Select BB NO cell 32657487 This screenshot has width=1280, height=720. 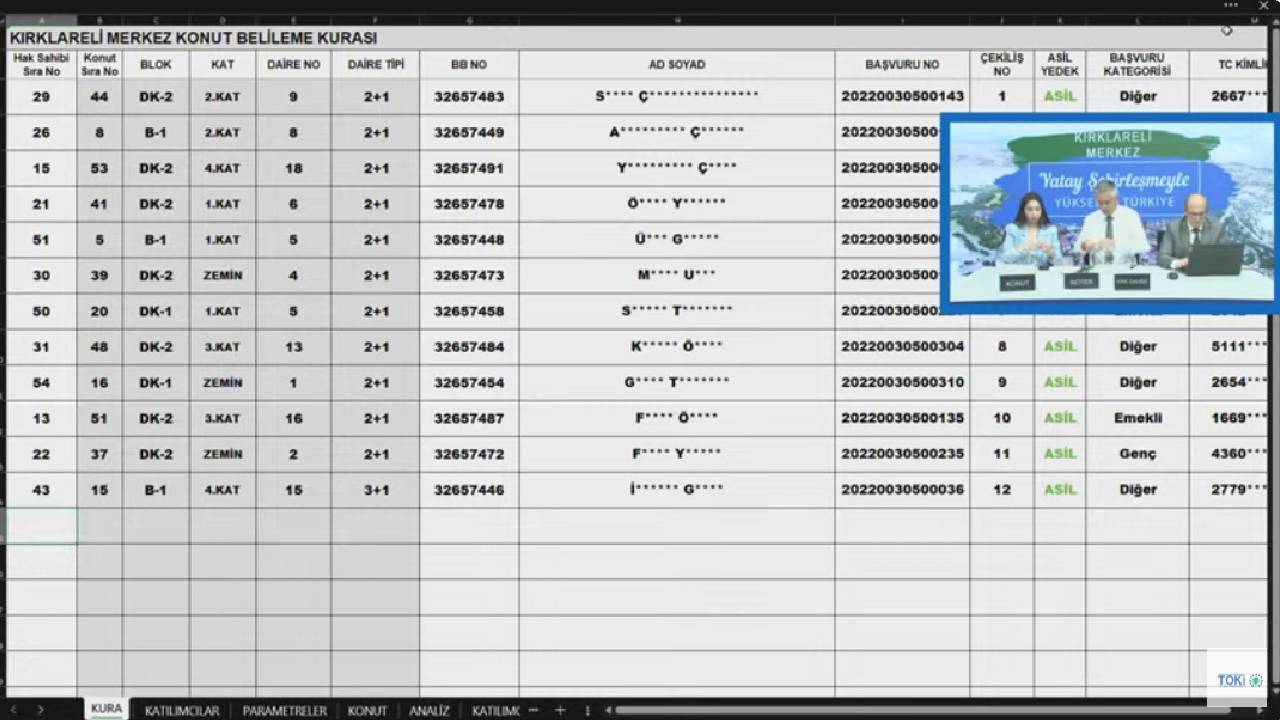pos(469,419)
